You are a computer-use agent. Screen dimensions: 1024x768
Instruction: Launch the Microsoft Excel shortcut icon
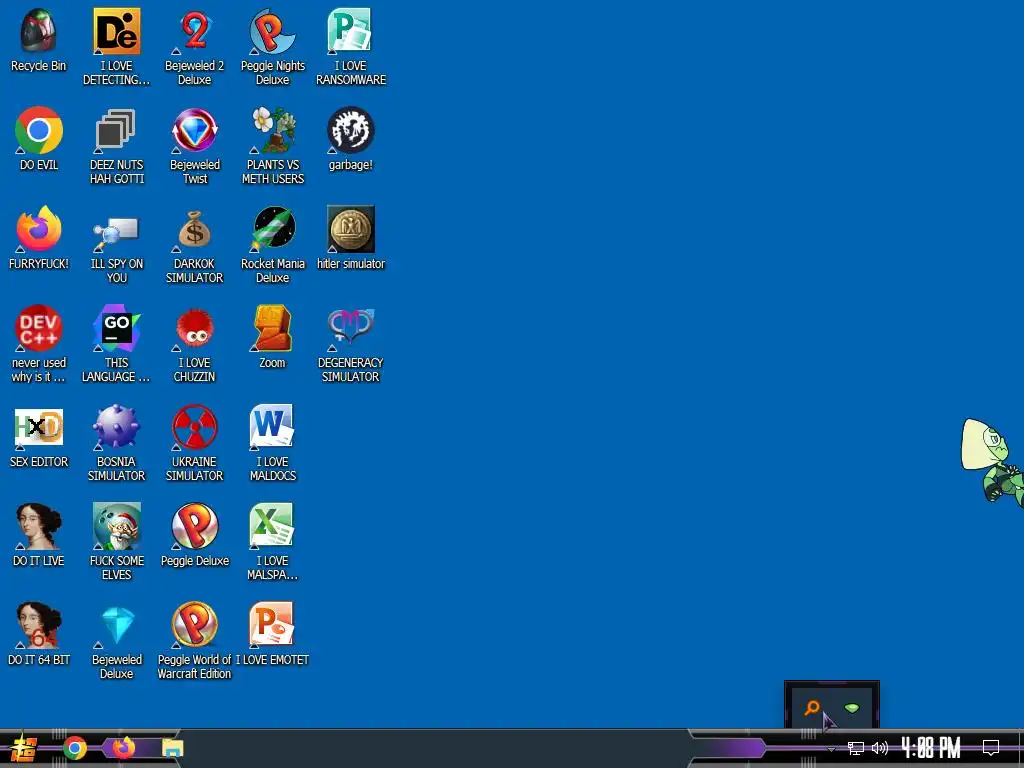point(272,526)
